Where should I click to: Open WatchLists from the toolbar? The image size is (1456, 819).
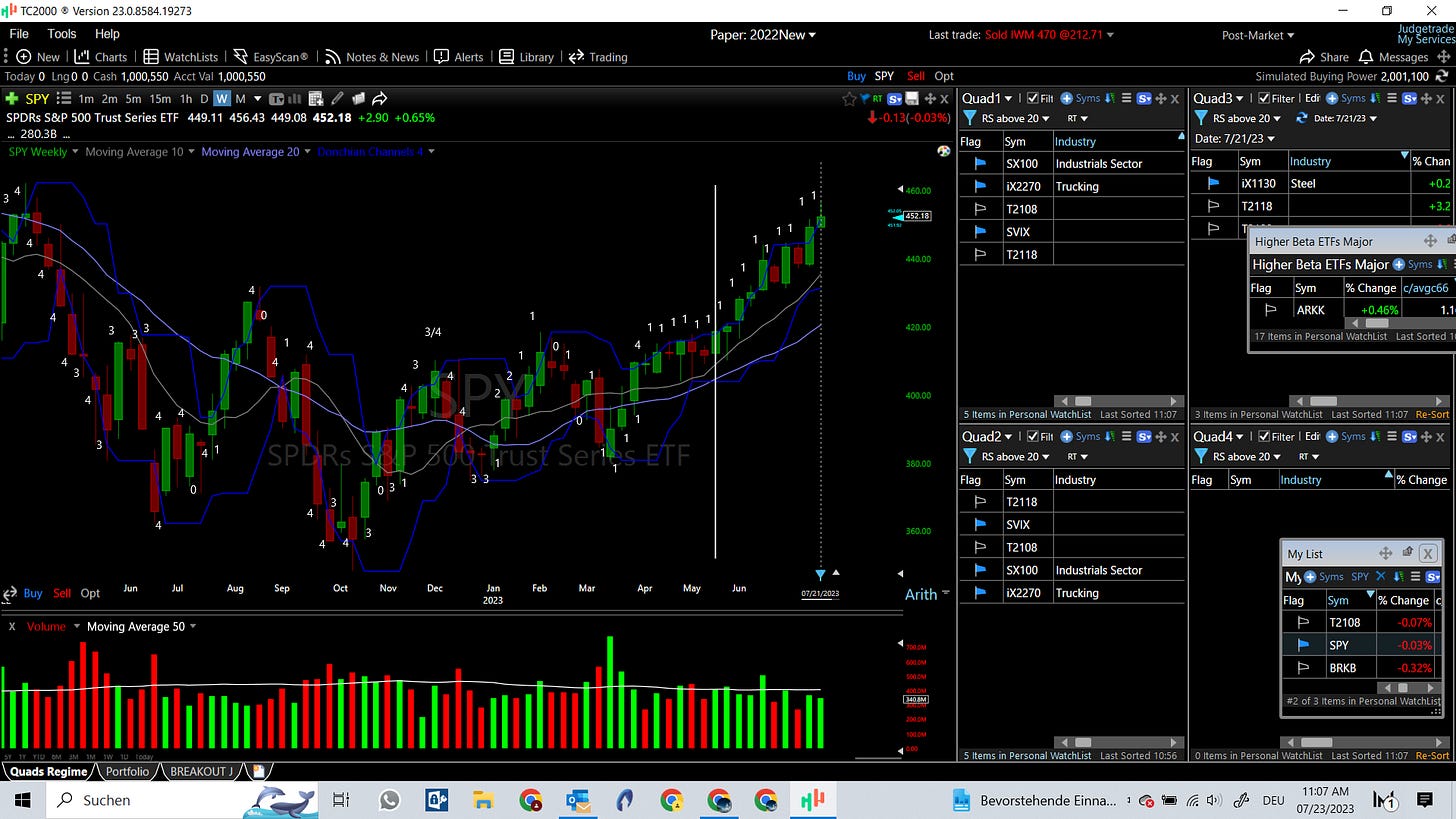(x=180, y=57)
